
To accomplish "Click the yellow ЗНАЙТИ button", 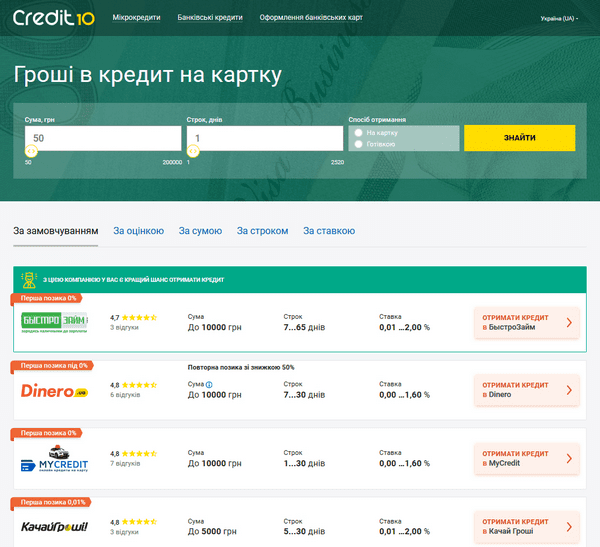I will (x=519, y=138).
